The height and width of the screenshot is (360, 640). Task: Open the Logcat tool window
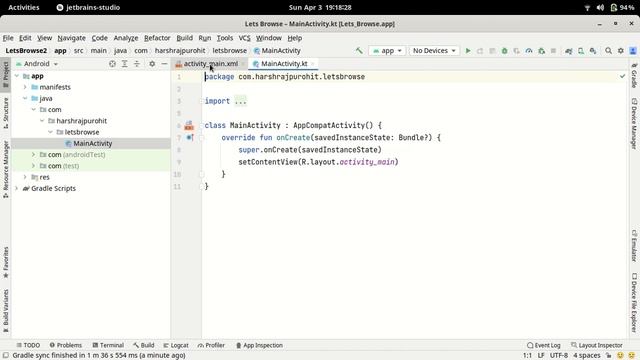(x=176, y=345)
